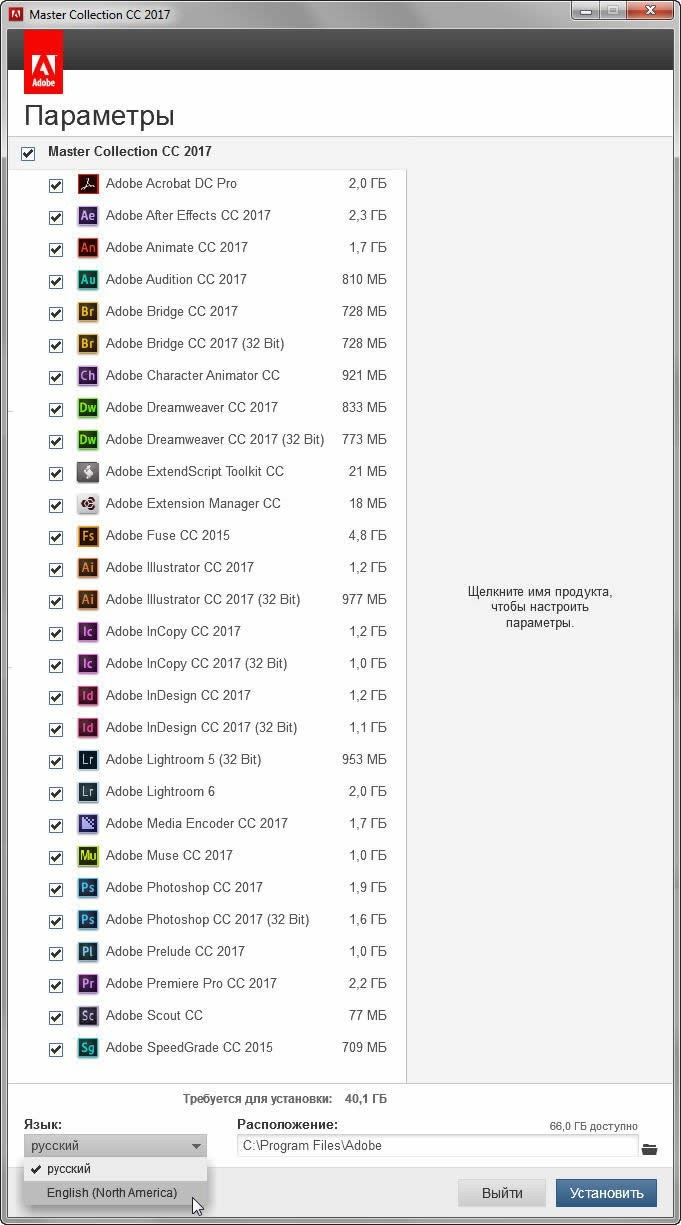Disable Adobe Photoshop CC 2017 (32 Bit) checkbox
Screen dimensions: 681x1225
tap(56, 921)
